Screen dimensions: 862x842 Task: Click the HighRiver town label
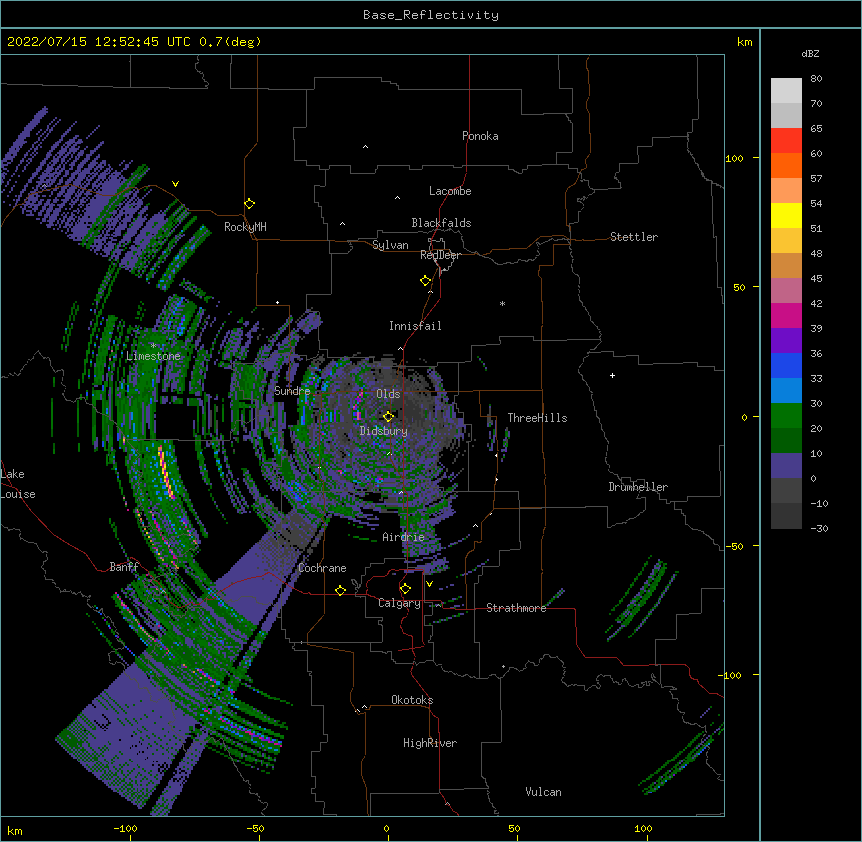pos(430,743)
